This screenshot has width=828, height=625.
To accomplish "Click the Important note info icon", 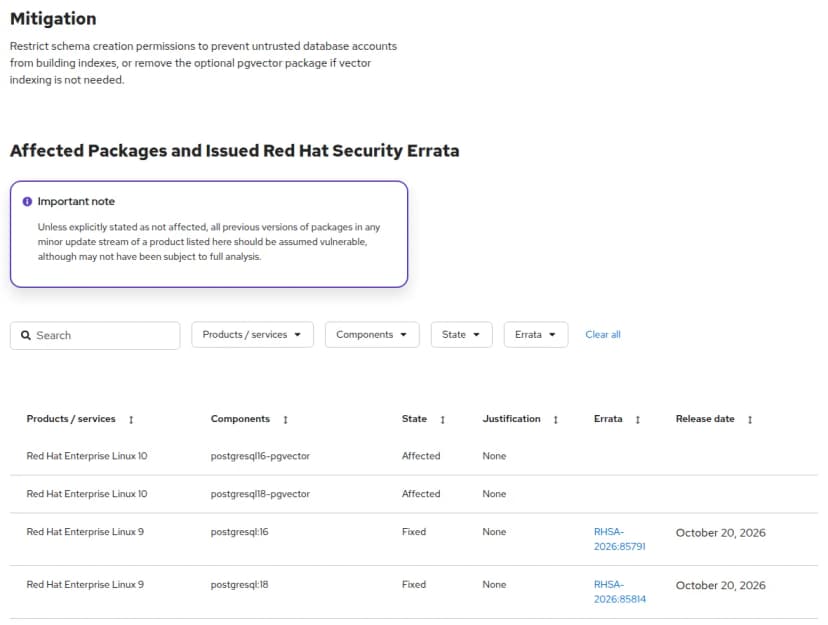I will 27,202.
